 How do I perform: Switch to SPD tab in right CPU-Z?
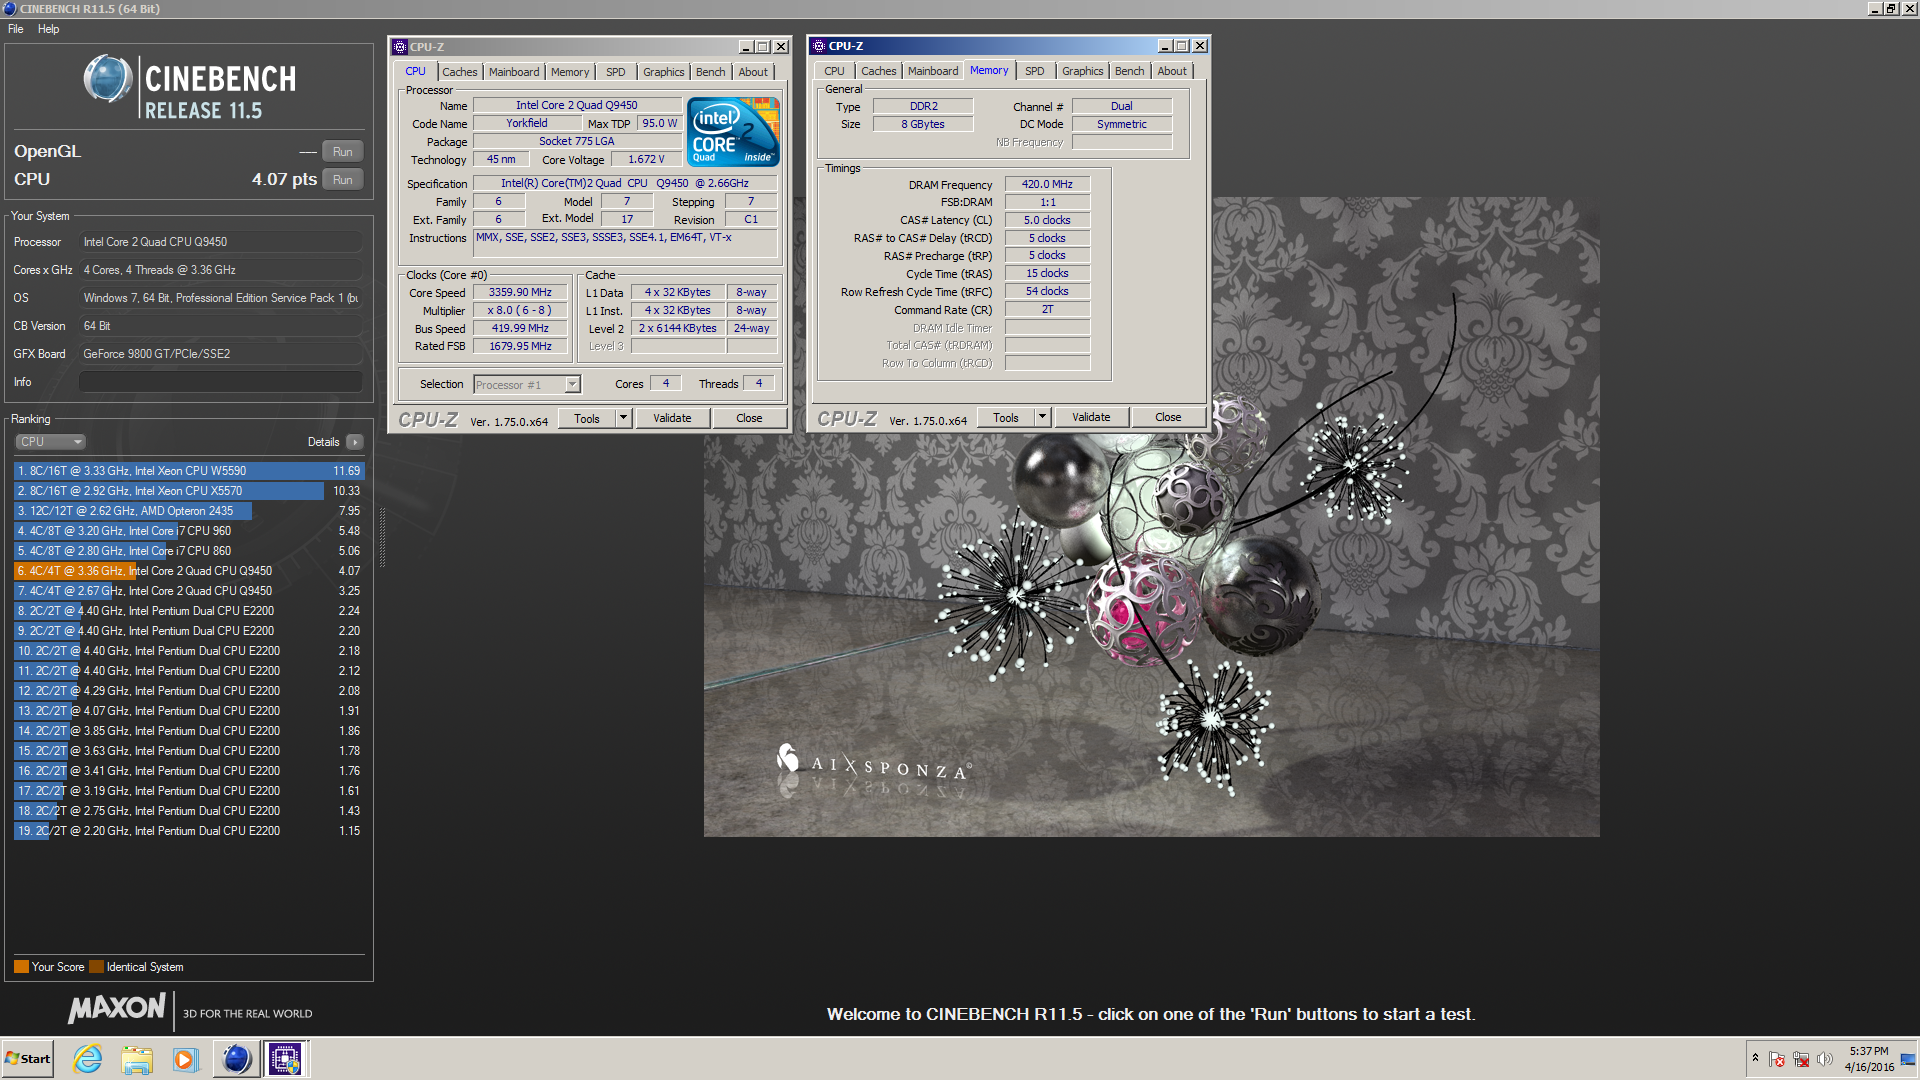pos(1035,71)
